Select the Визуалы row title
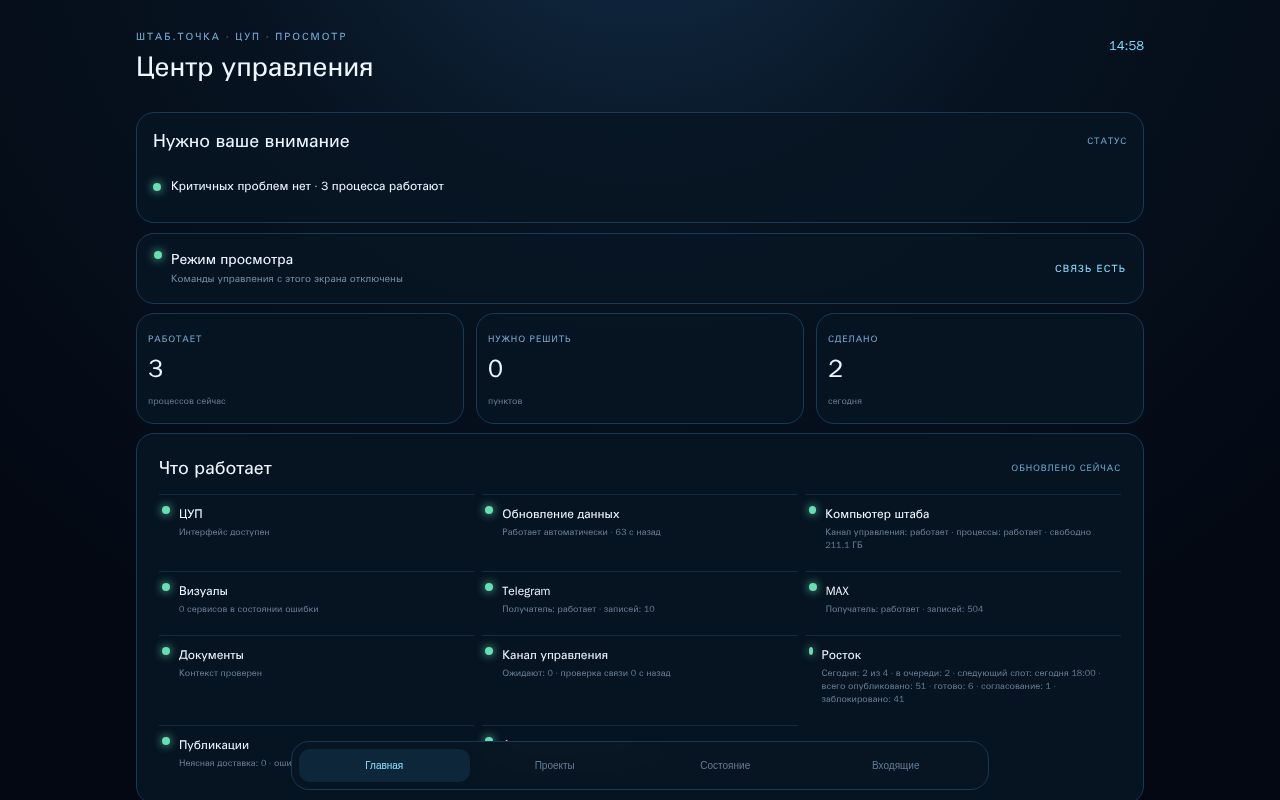 click(203, 591)
